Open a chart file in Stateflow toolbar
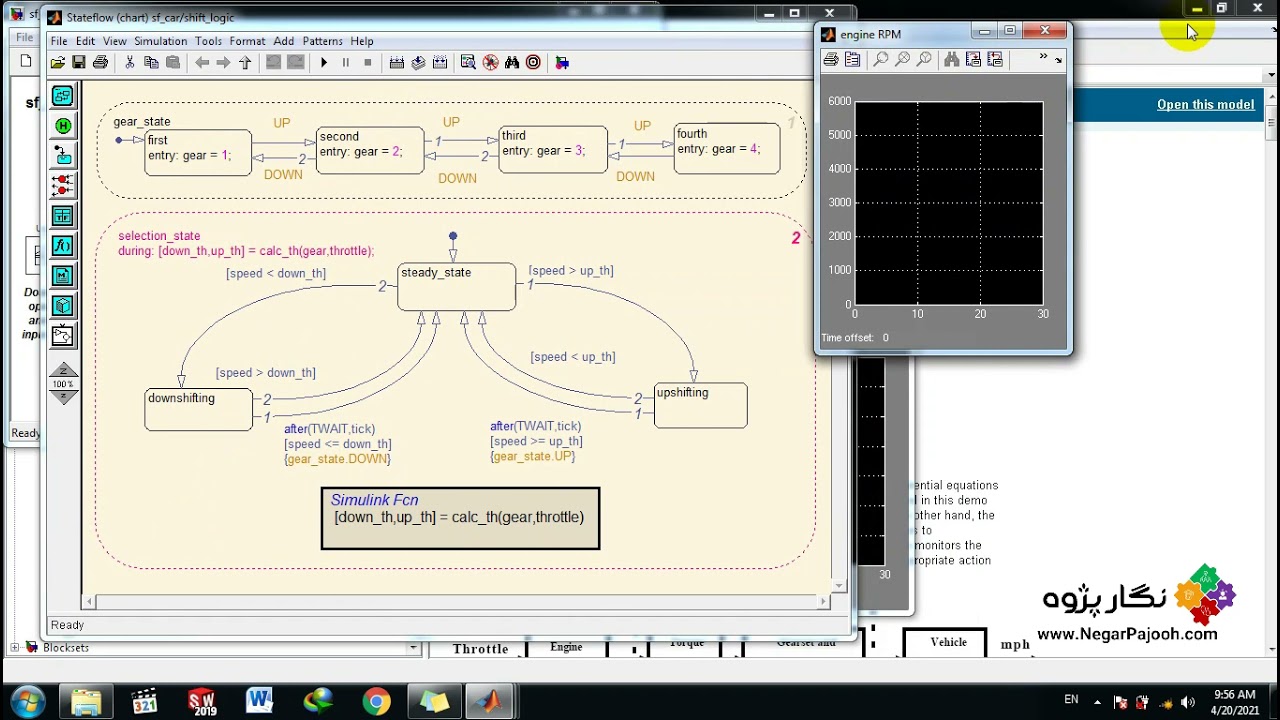 [x=58, y=62]
